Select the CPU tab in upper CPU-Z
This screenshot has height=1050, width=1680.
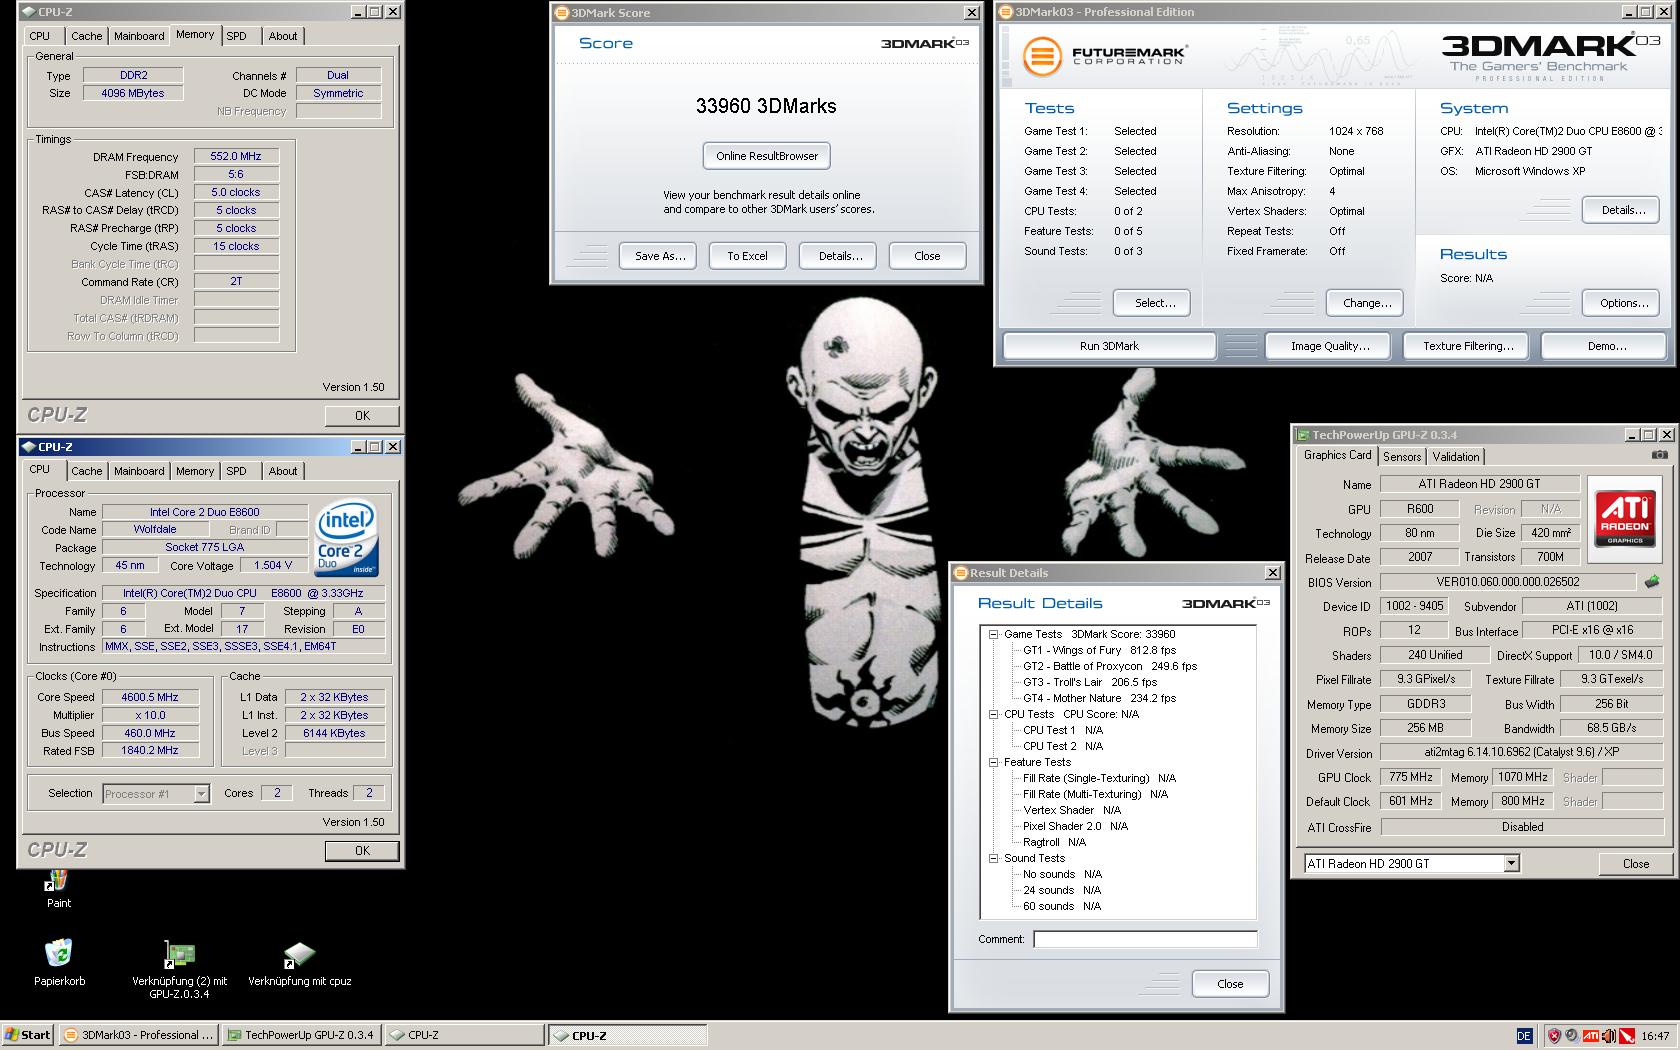[40, 36]
